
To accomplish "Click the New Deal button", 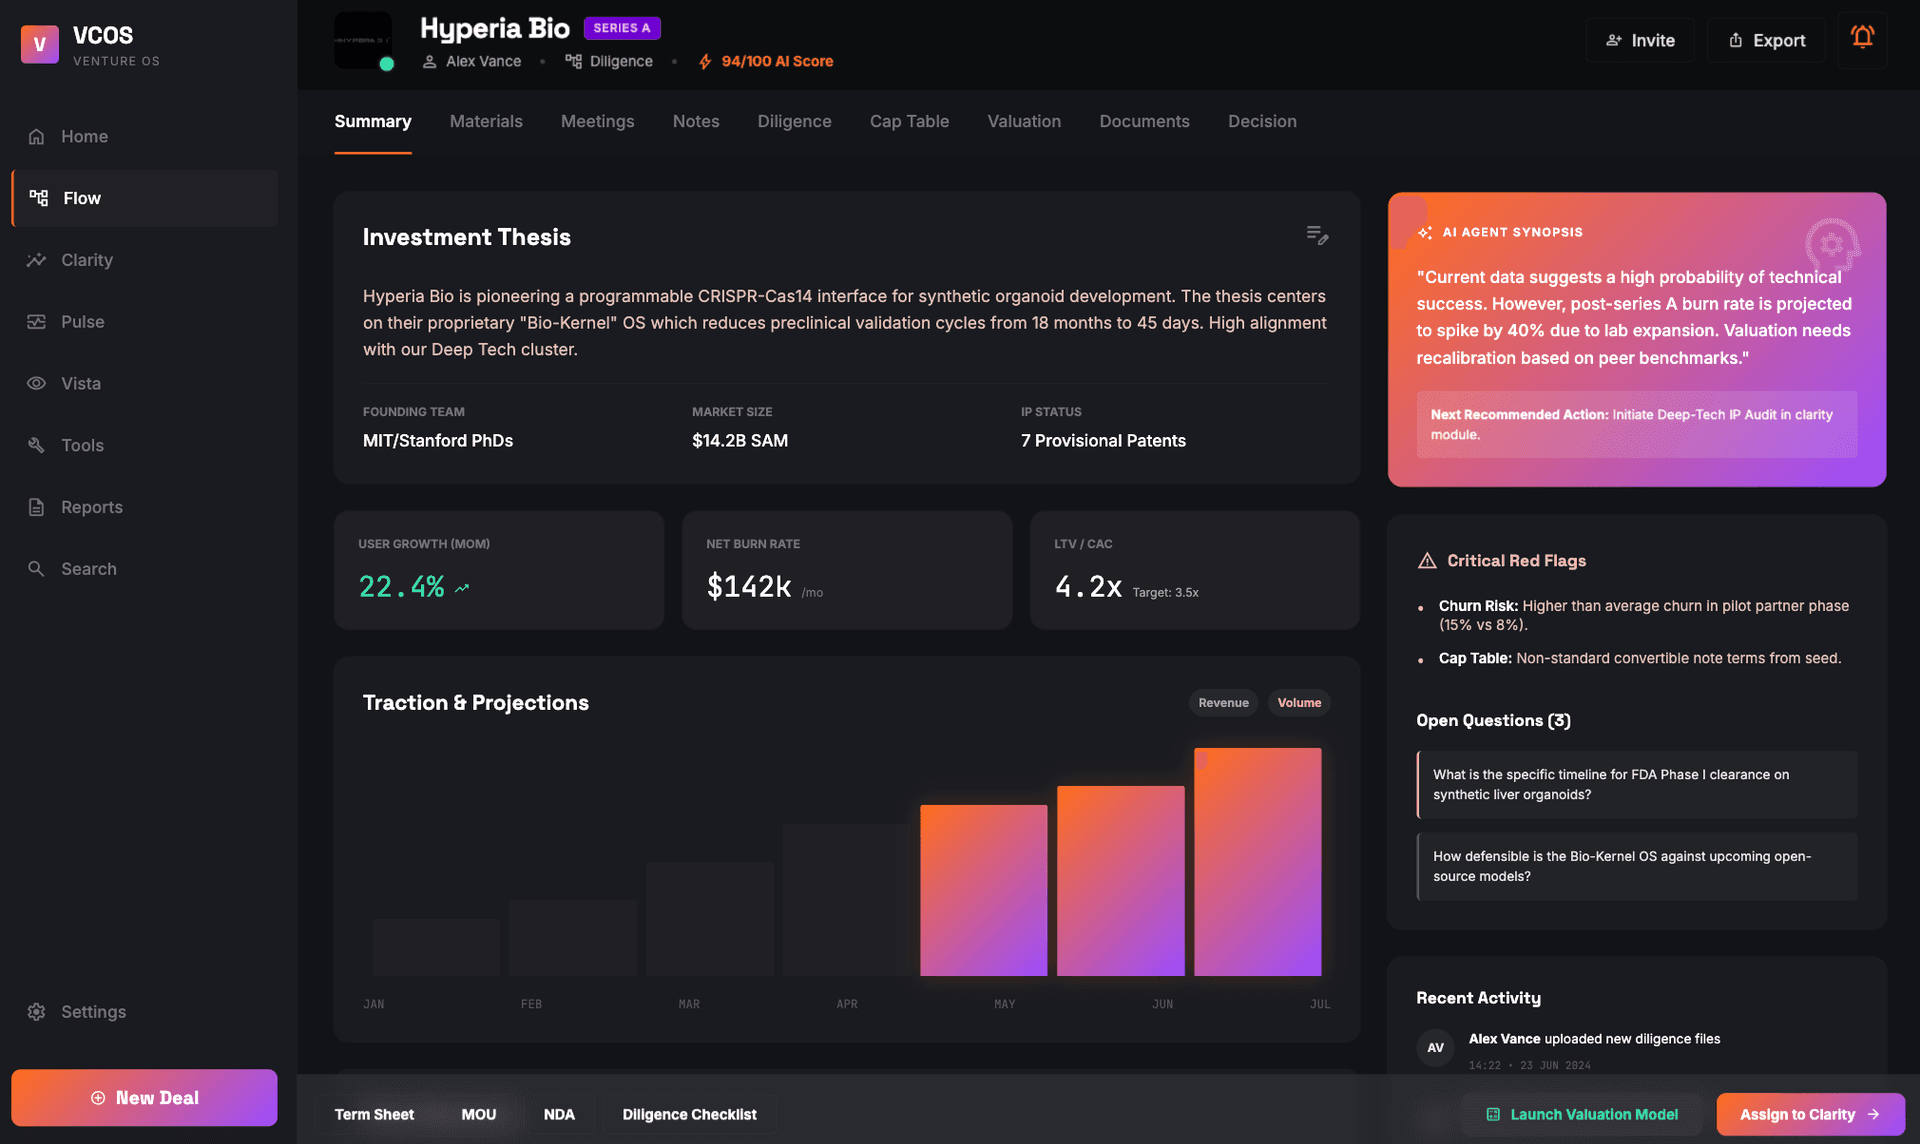I will (144, 1097).
